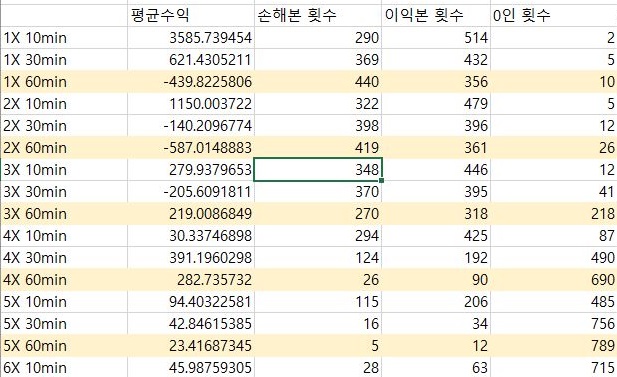Select the zero count cell 218

pyautogui.click(x=554, y=214)
